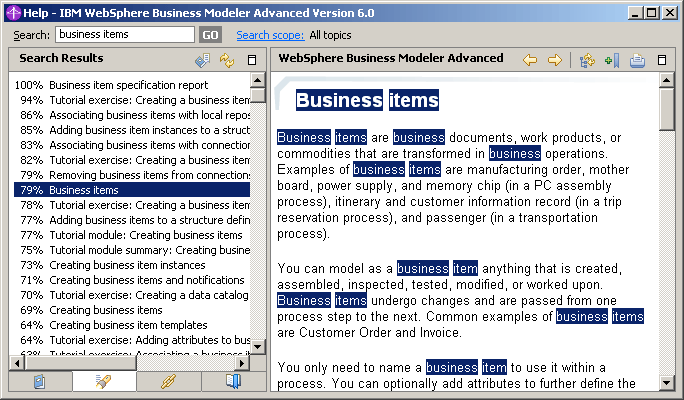
Task: Click the synchronize search results icon
Action: pyautogui.click(x=227, y=60)
